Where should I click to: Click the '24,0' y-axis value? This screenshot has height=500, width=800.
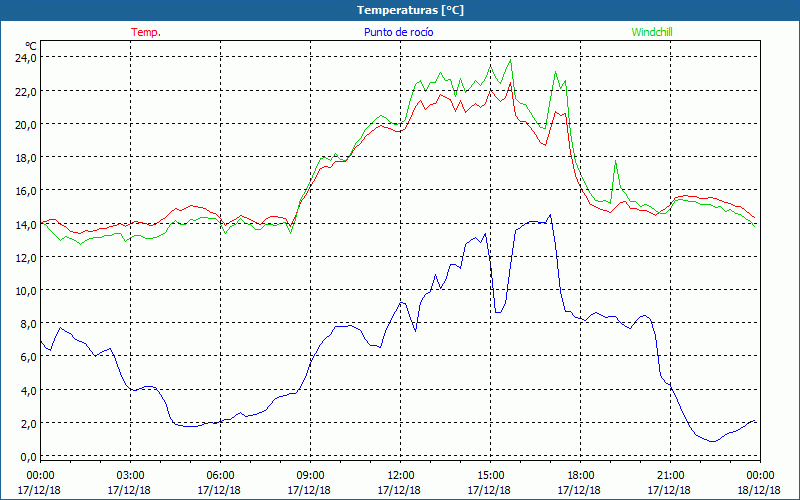26,58
